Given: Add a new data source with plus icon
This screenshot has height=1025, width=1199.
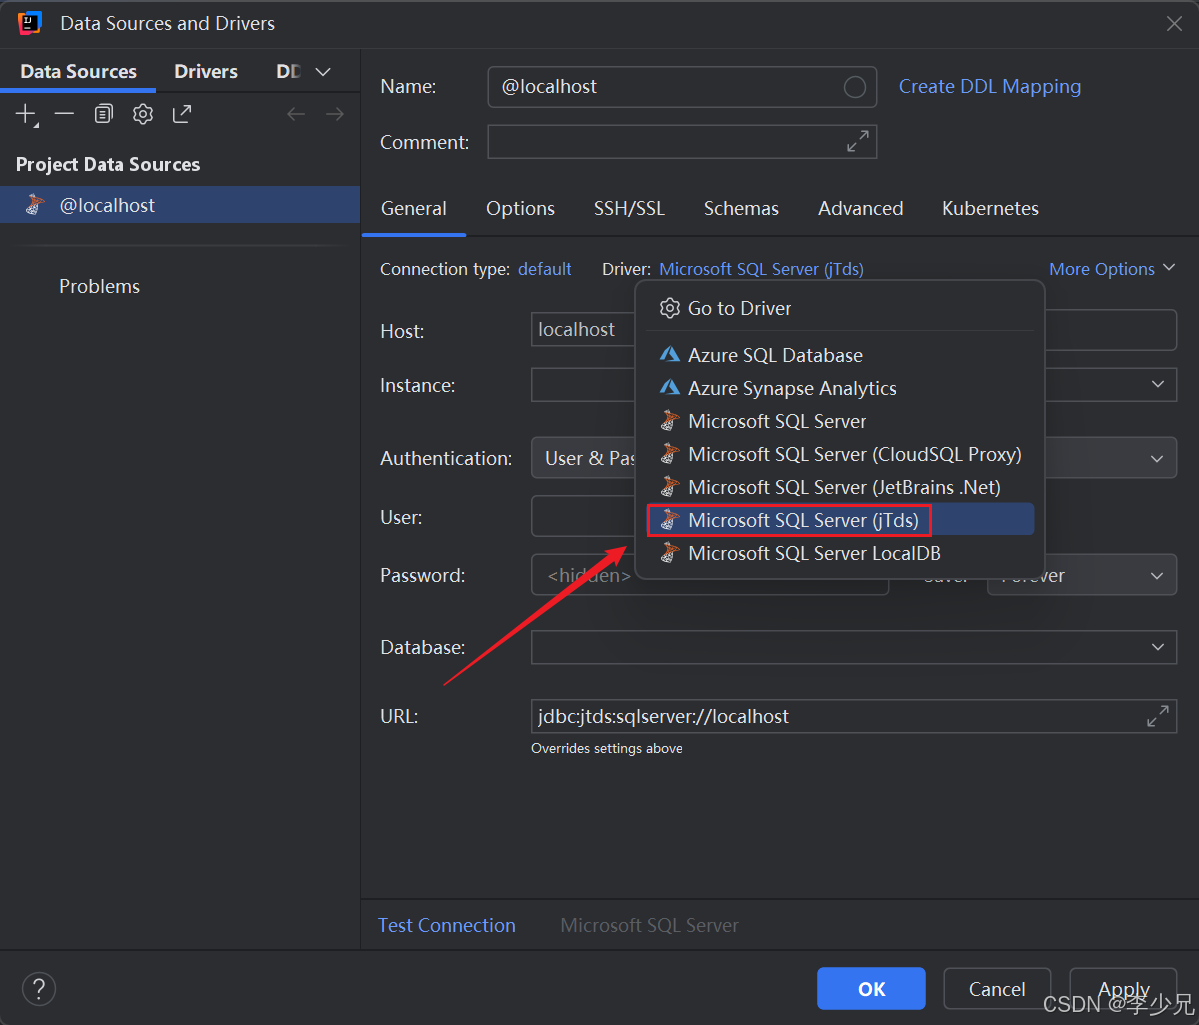Looking at the screenshot, I should [26, 115].
